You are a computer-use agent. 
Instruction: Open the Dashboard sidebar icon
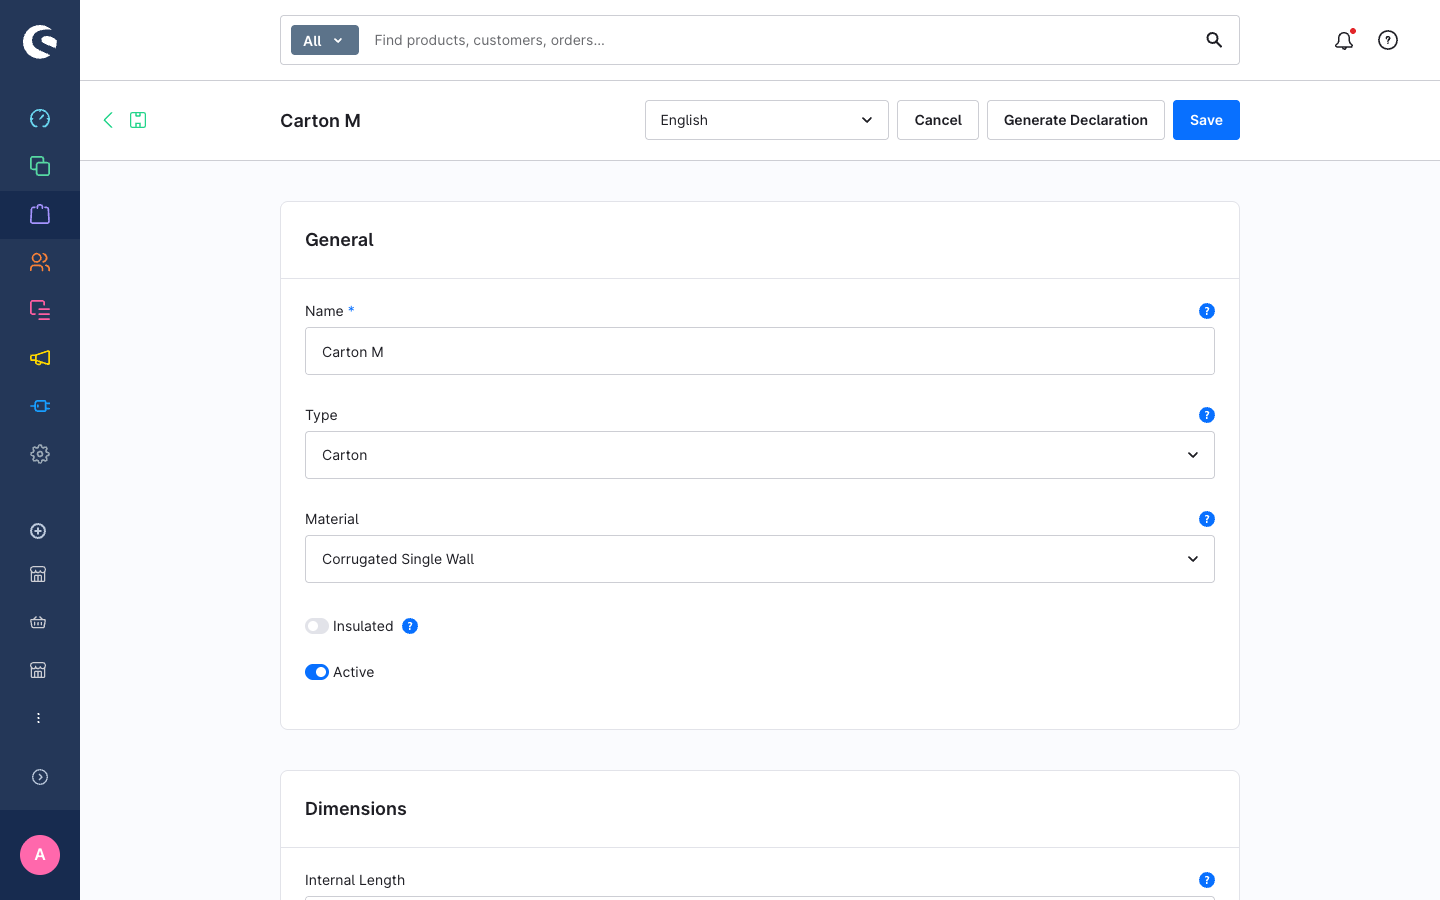click(x=40, y=118)
